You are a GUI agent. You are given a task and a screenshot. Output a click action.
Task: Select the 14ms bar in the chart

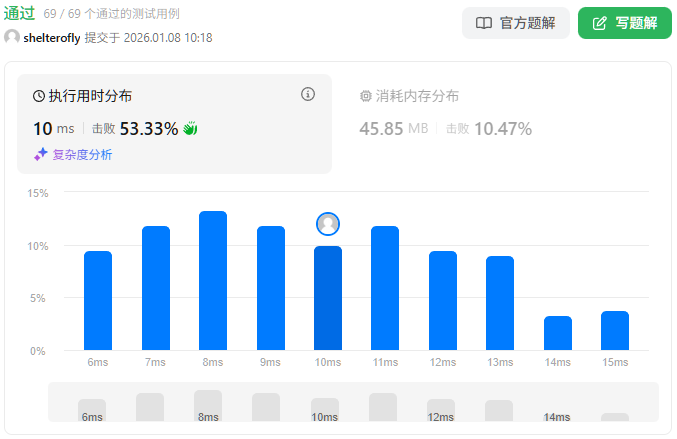point(558,332)
